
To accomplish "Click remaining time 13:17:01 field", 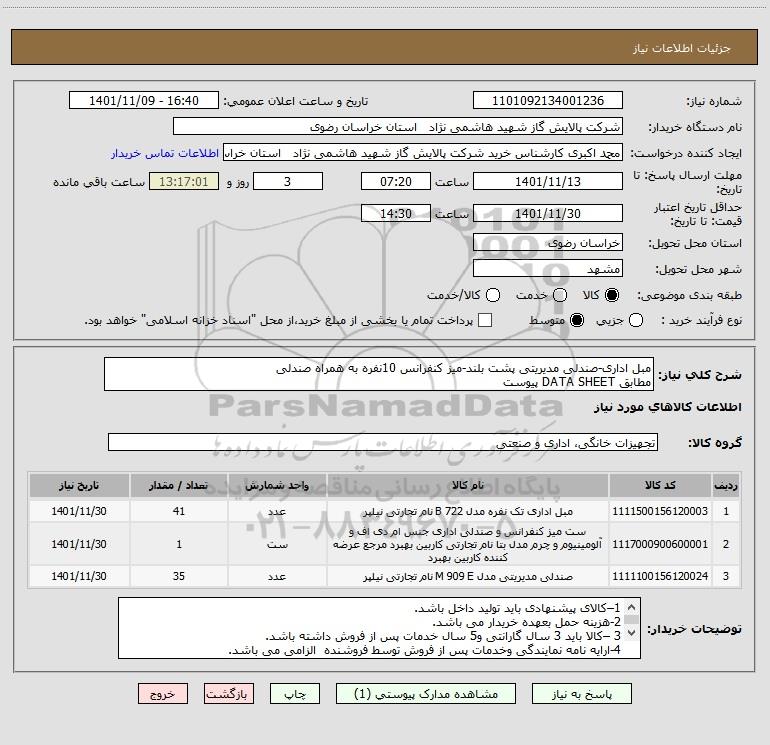I will 184,181.
